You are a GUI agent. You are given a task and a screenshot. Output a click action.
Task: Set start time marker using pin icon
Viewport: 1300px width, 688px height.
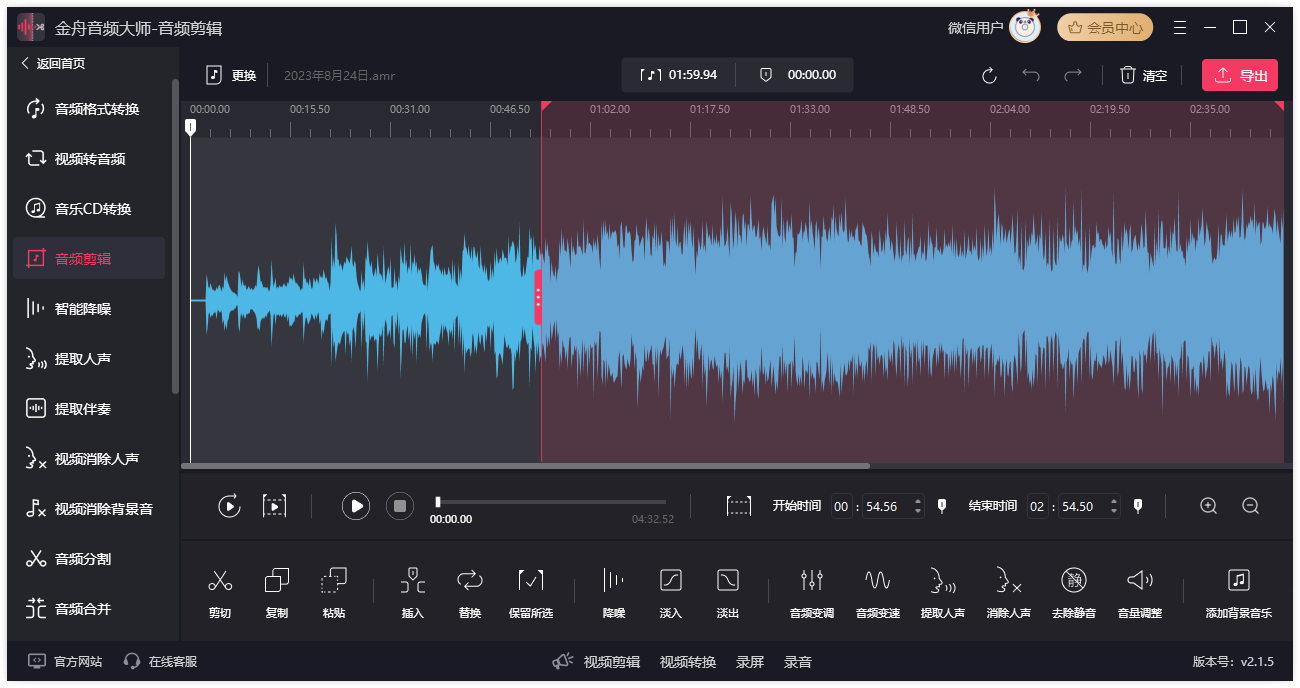point(941,506)
